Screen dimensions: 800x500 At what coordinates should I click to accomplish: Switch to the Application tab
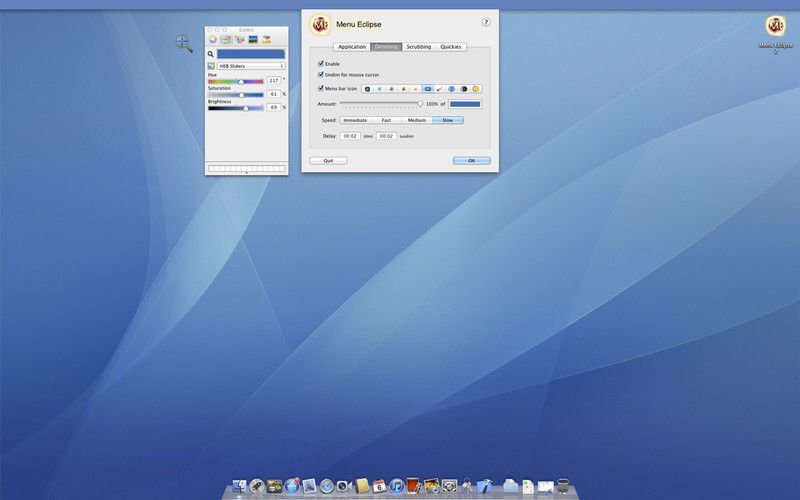[x=352, y=47]
